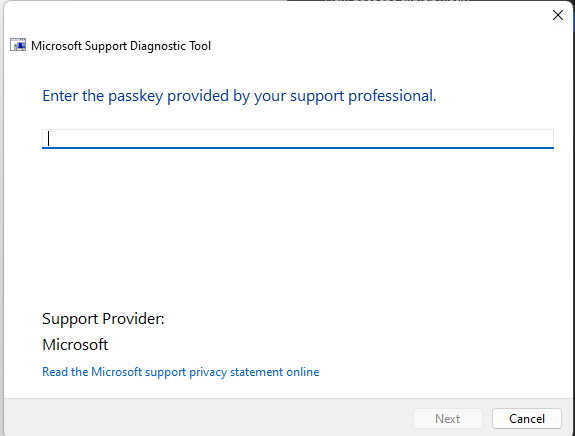Viewport: 575px width, 436px height.
Task: Focus the passkey text input field
Action: click(x=298, y=139)
